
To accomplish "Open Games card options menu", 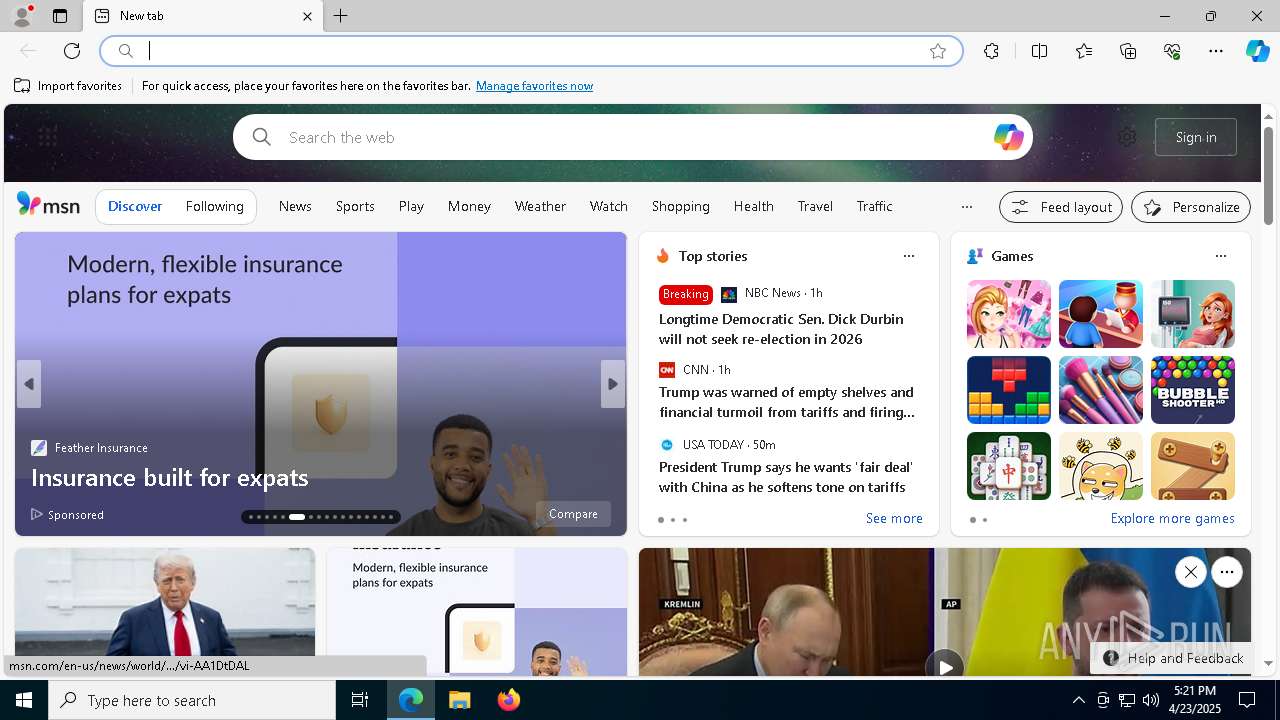I will [x=1220, y=256].
